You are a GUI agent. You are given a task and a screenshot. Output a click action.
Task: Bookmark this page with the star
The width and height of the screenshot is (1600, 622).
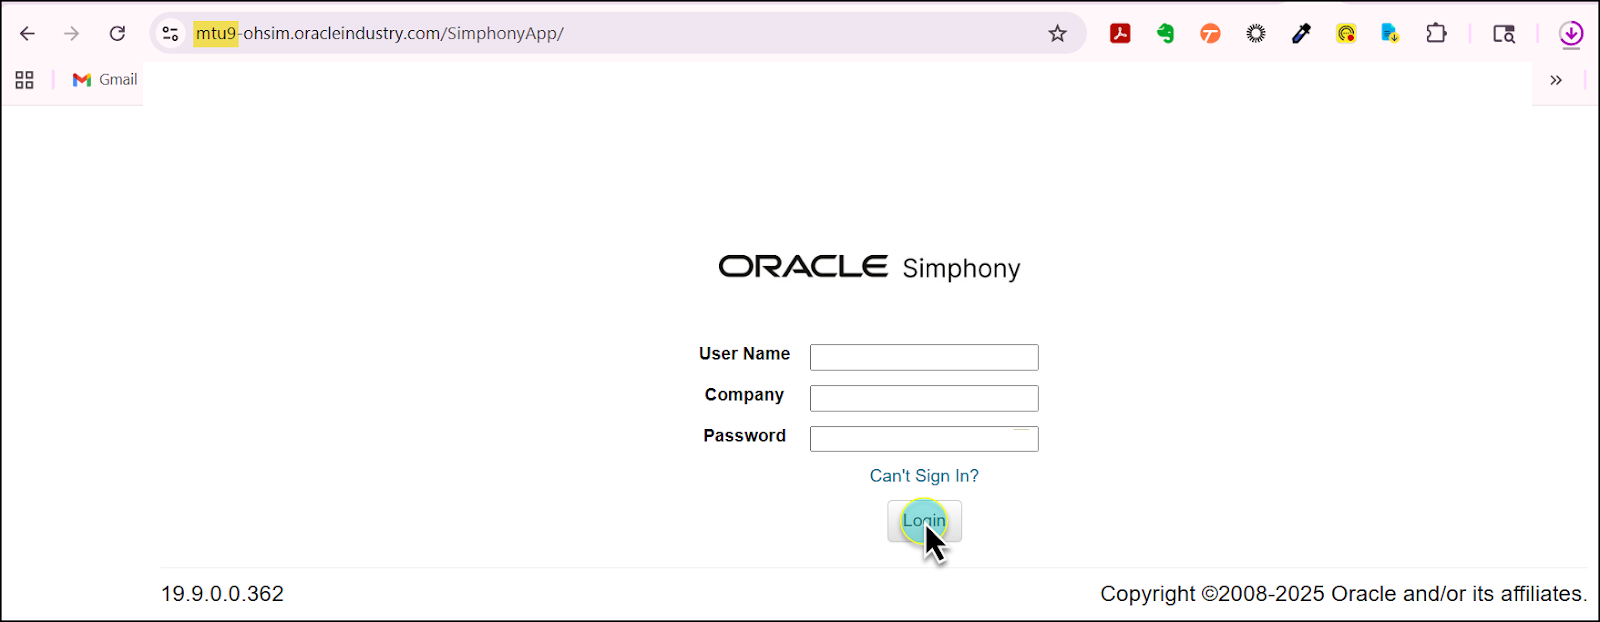pyautogui.click(x=1057, y=34)
